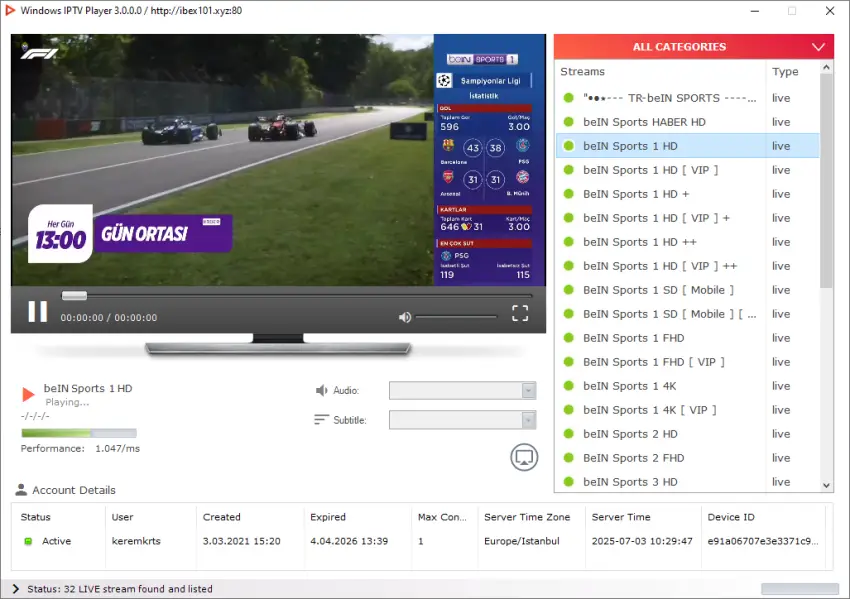Click the Server Time column header
The width and height of the screenshot is (850, 599).
tap(621, 517)
